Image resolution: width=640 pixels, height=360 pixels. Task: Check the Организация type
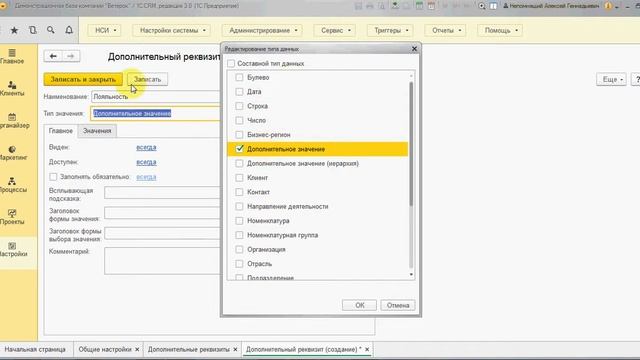(239, 249)
